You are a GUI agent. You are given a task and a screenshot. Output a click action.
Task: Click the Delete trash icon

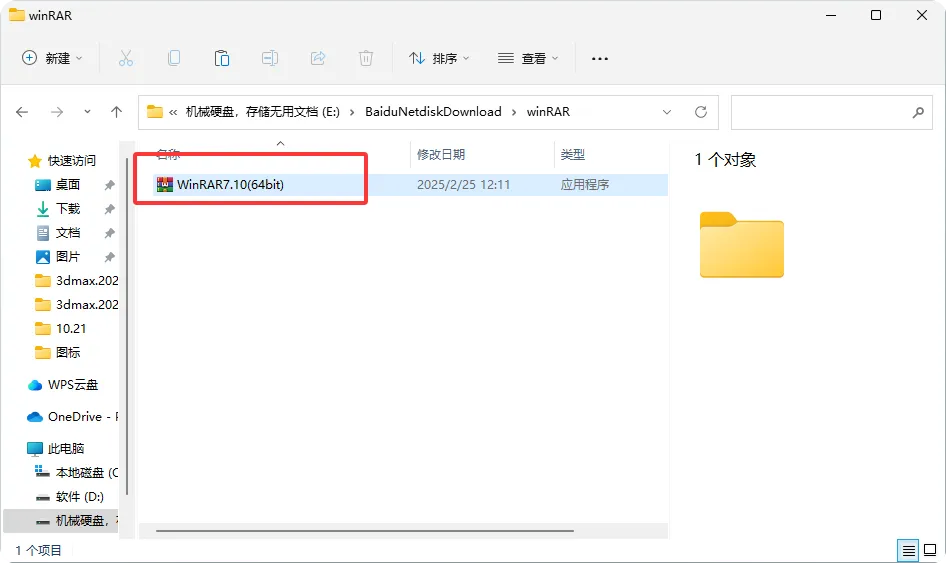(x=366, y=59)
